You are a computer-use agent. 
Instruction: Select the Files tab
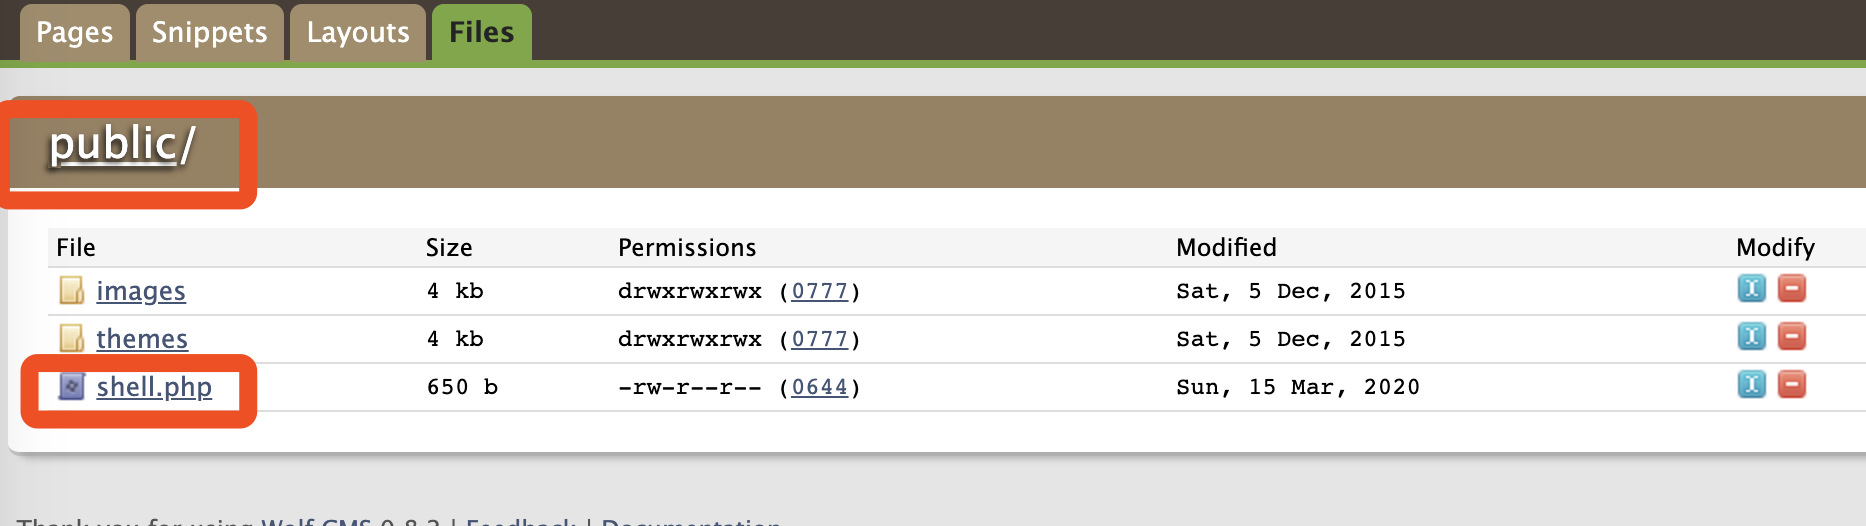click(481, 32)
